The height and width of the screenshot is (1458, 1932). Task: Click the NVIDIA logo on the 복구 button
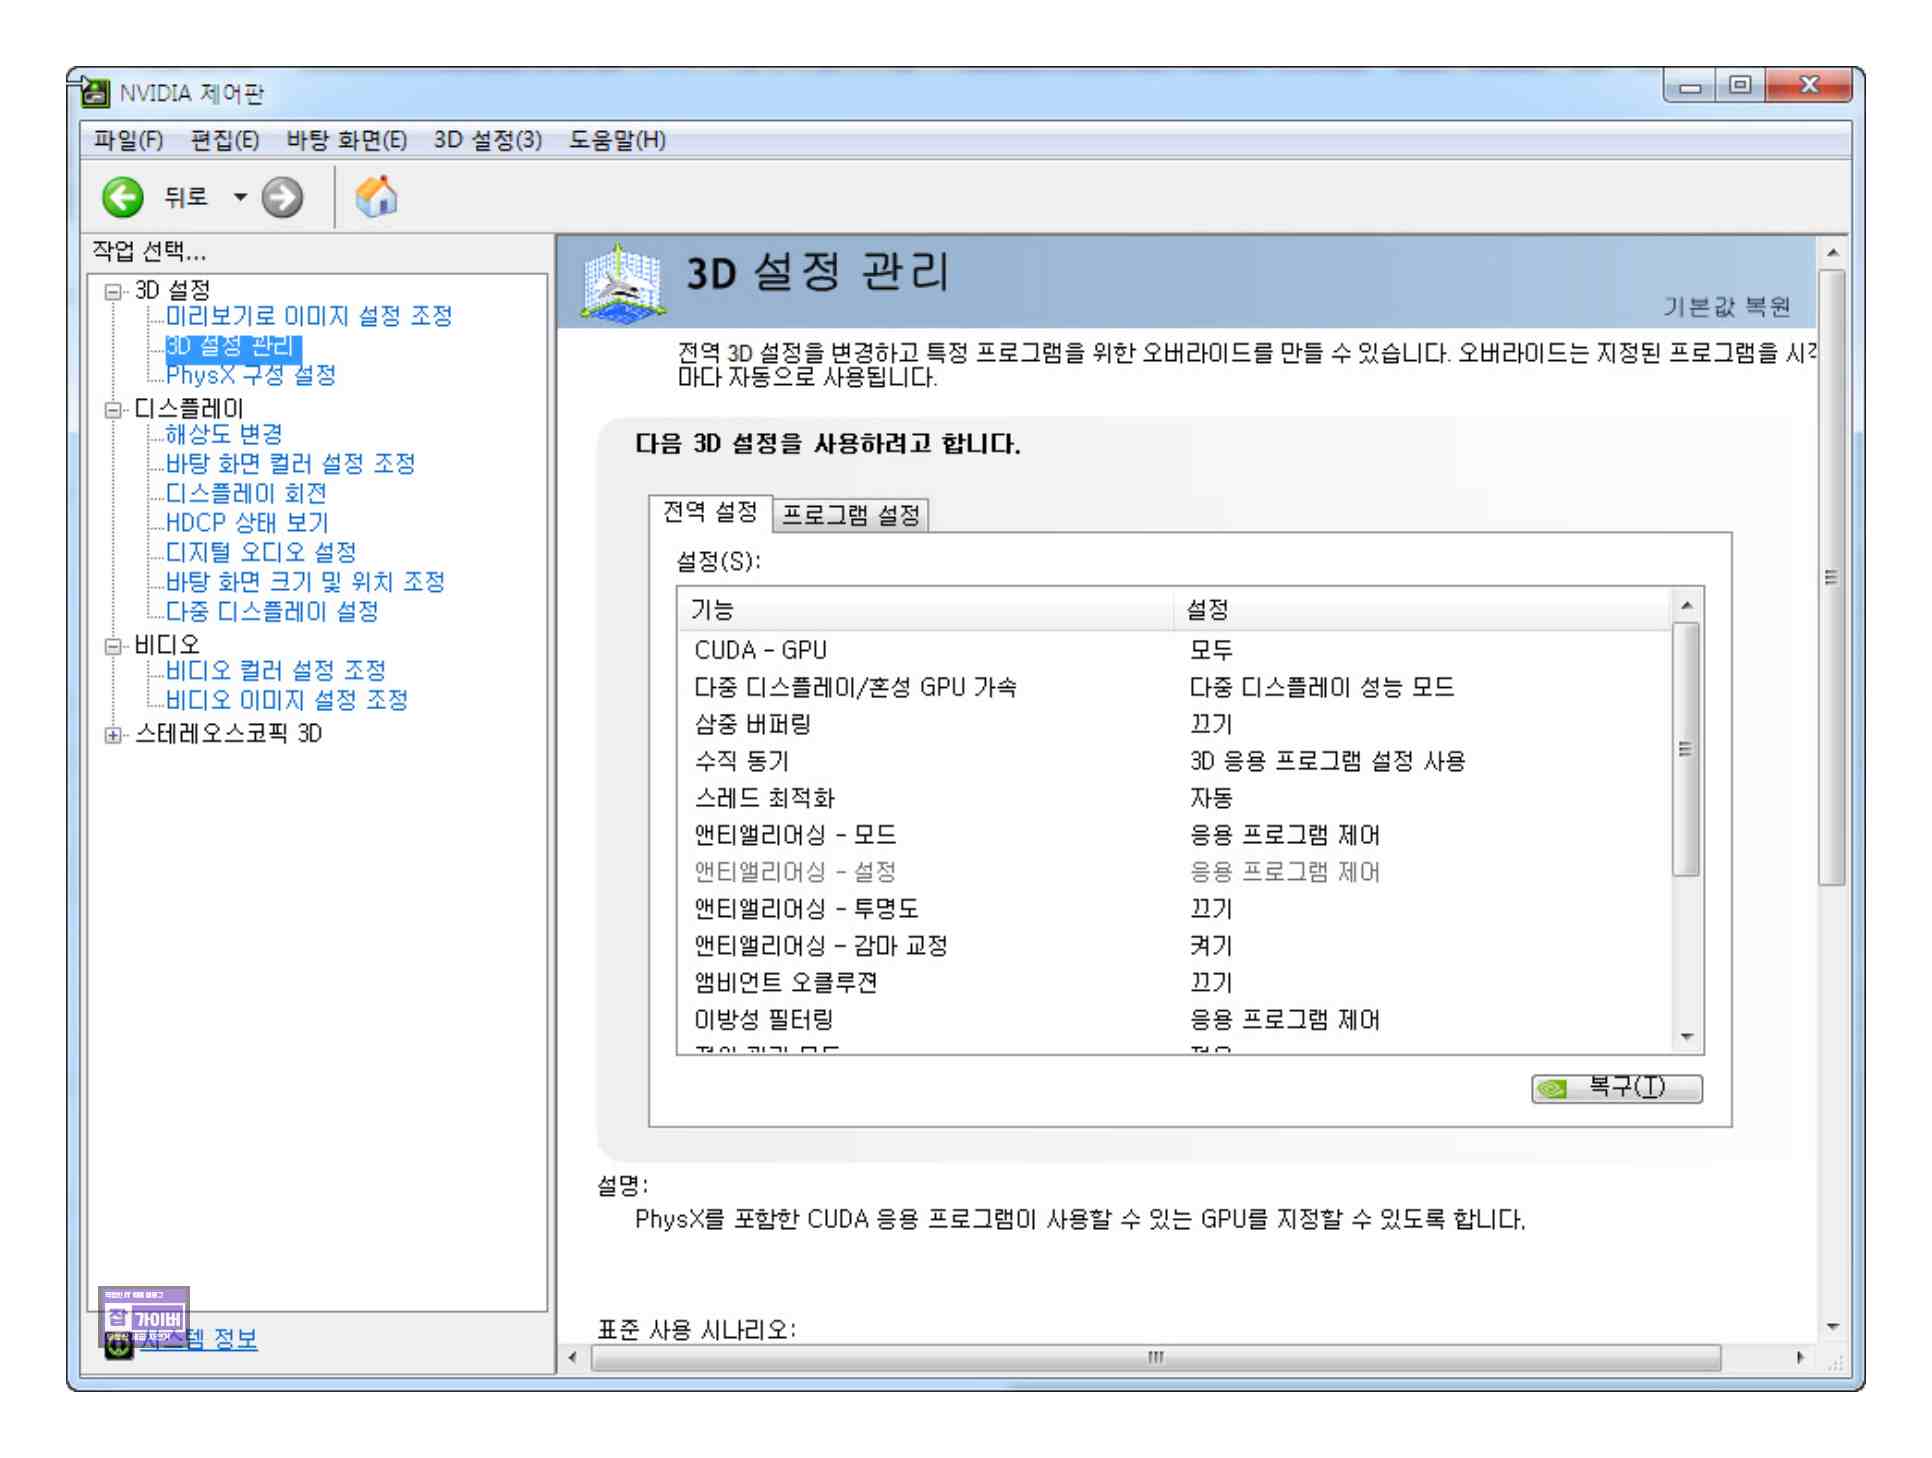click(1553, 1088)
